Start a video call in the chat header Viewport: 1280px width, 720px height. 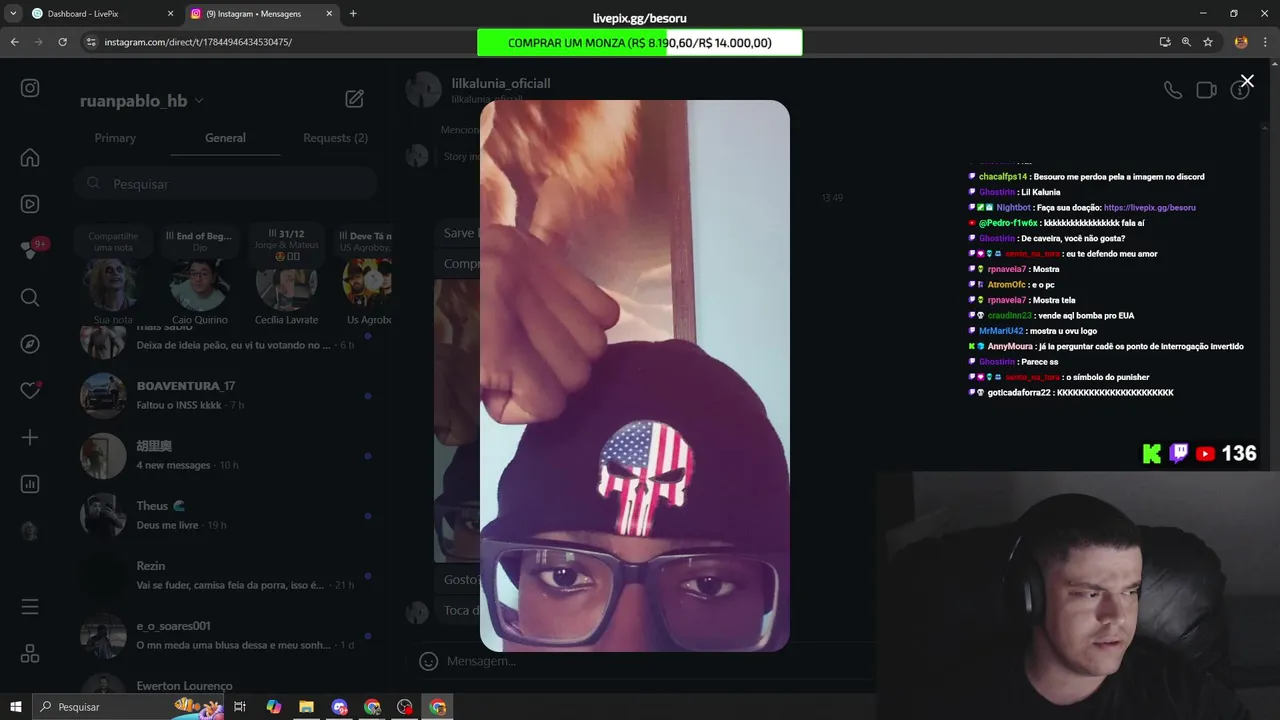[x=1206, y=90]
